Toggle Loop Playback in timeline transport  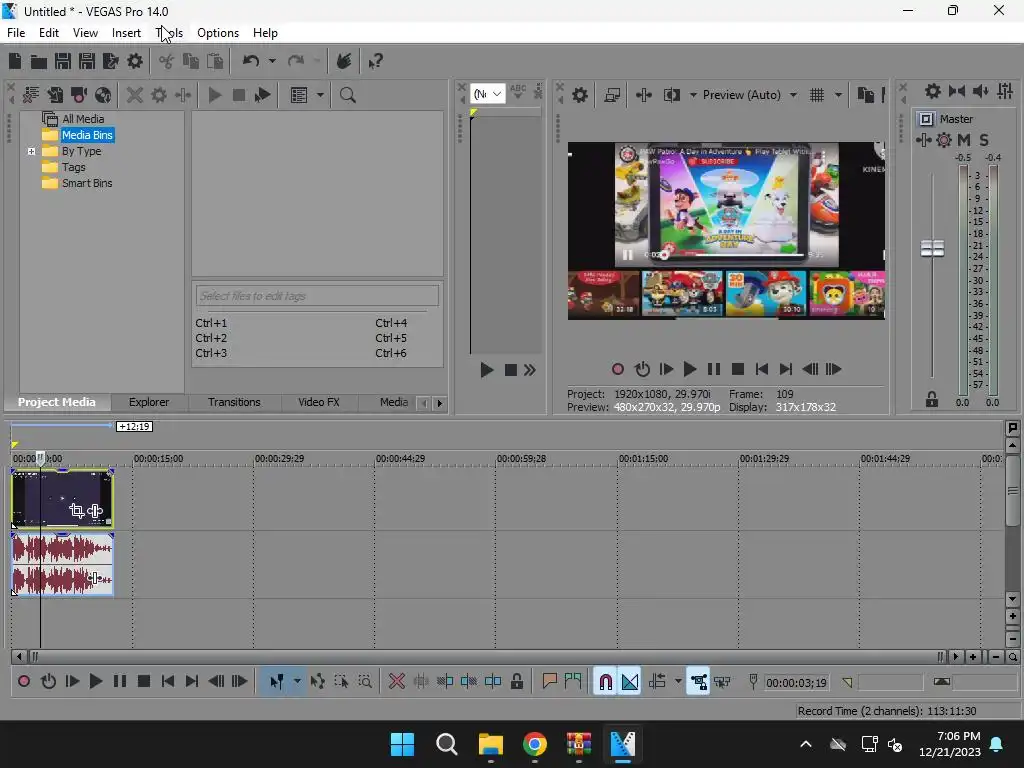[48, 682]
